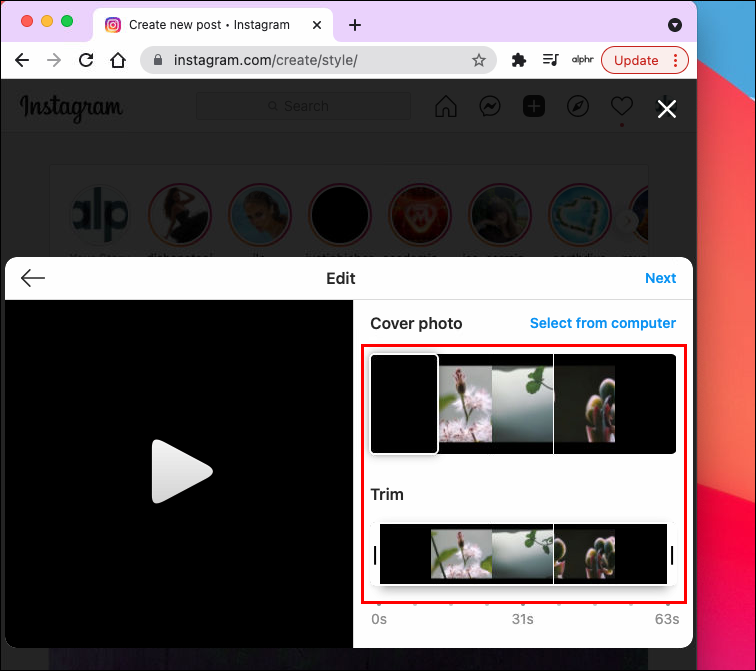The width and height of the screenshot is (756, 671).
Task: Click Select from computer link
Action: [603, 323]
